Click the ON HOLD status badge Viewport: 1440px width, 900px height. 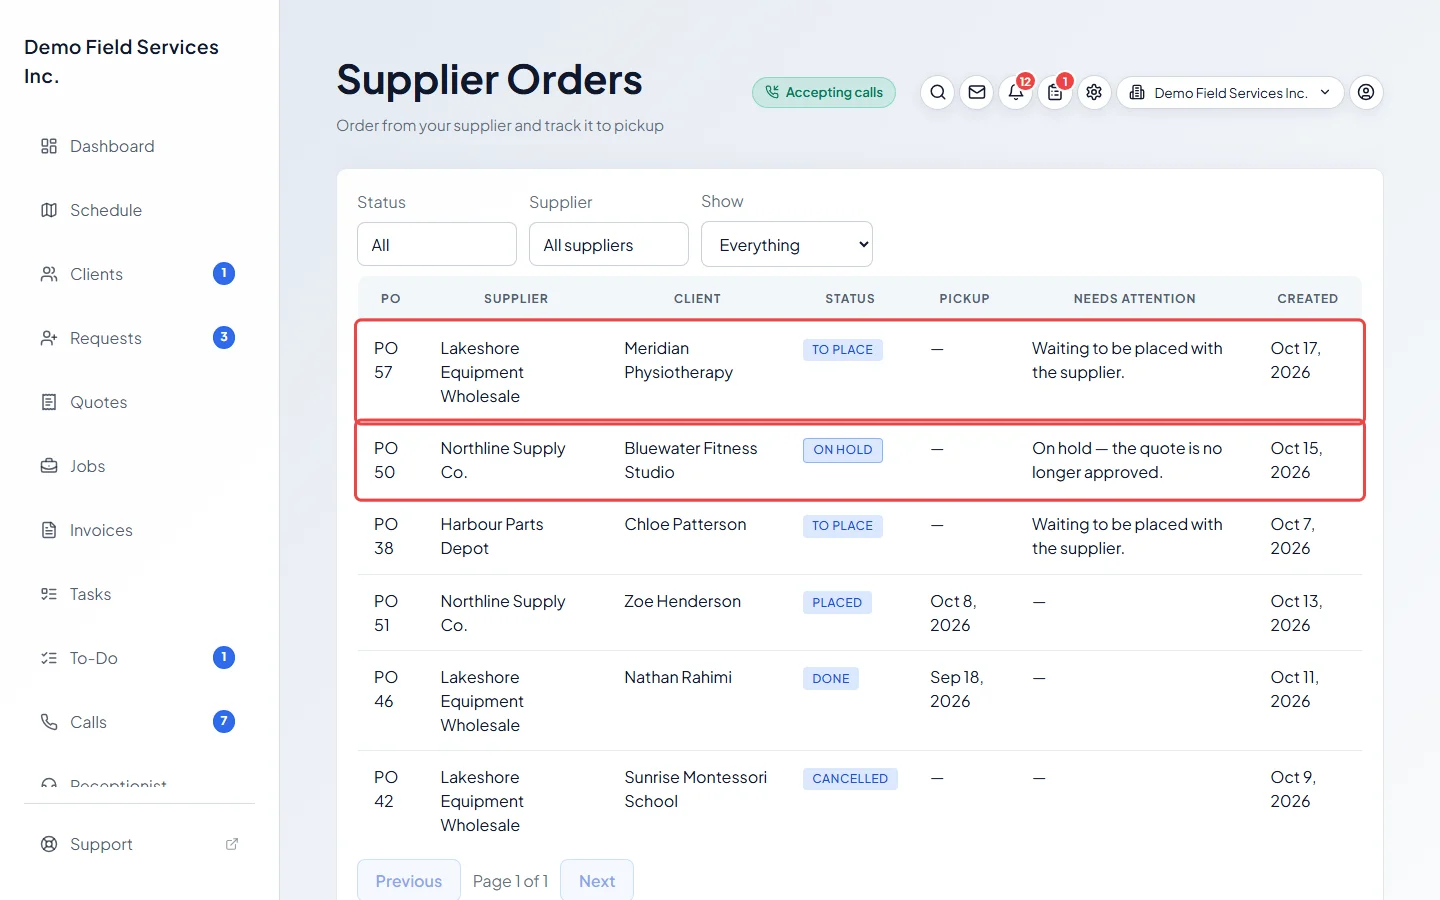pos(843,450)
